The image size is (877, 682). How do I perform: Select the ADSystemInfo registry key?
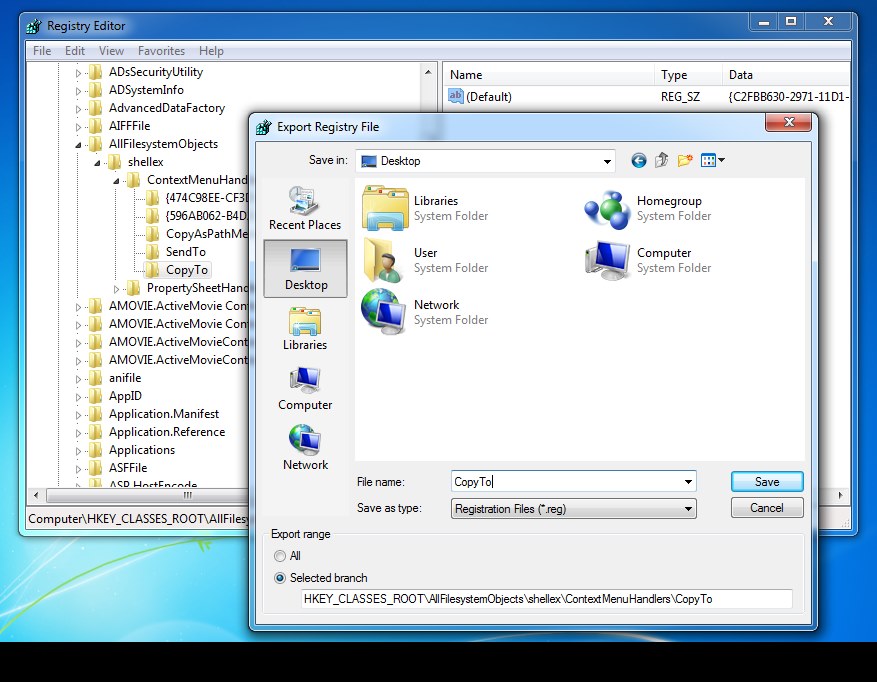tap(146, 90)
